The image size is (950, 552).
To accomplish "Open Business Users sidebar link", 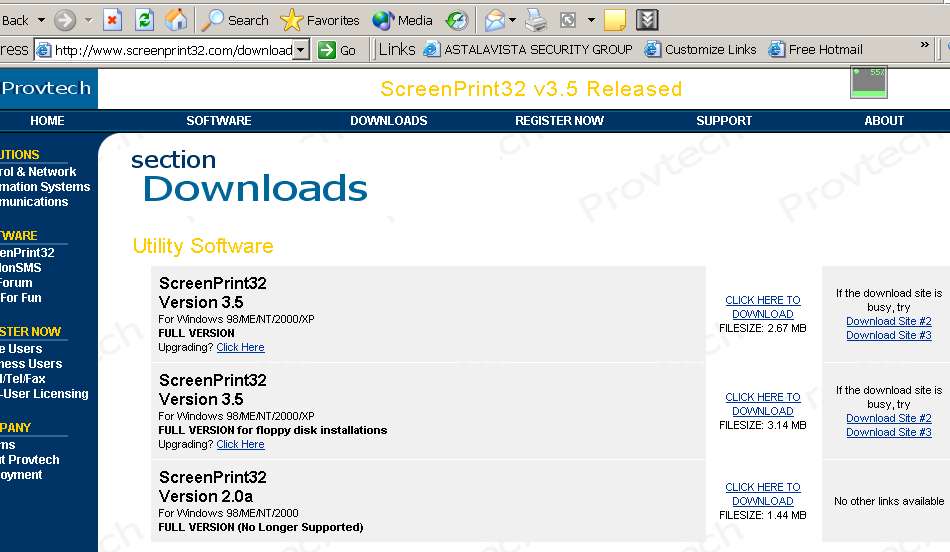I will [x=31, y=364].
